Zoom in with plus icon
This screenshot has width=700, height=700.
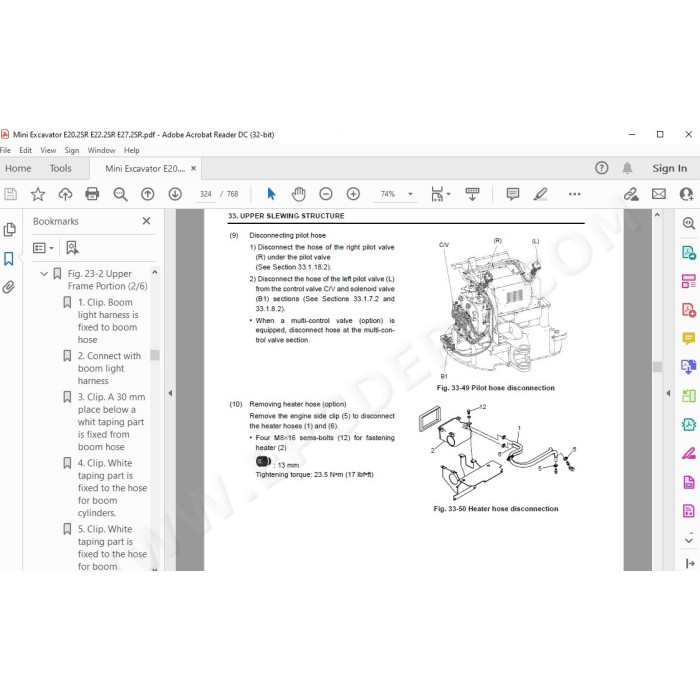(x=353, y=194)
